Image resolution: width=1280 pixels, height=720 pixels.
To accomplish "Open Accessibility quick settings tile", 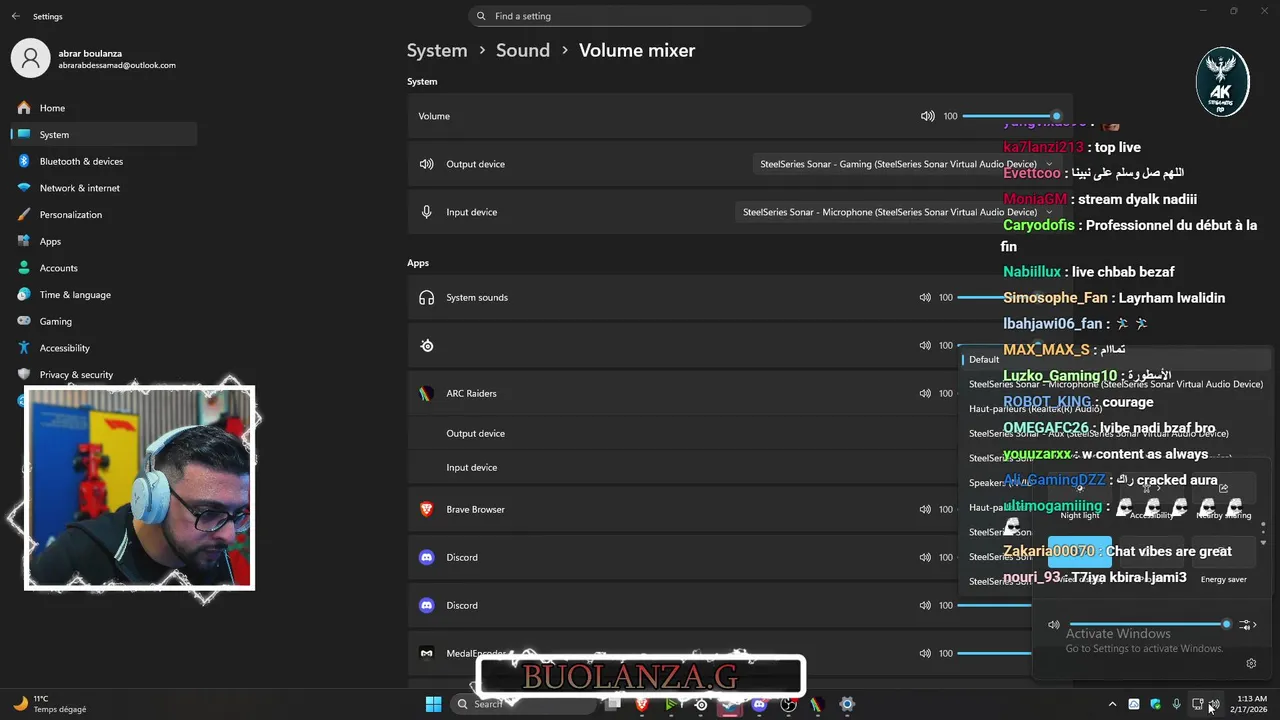I will (x=1151, y=488).
